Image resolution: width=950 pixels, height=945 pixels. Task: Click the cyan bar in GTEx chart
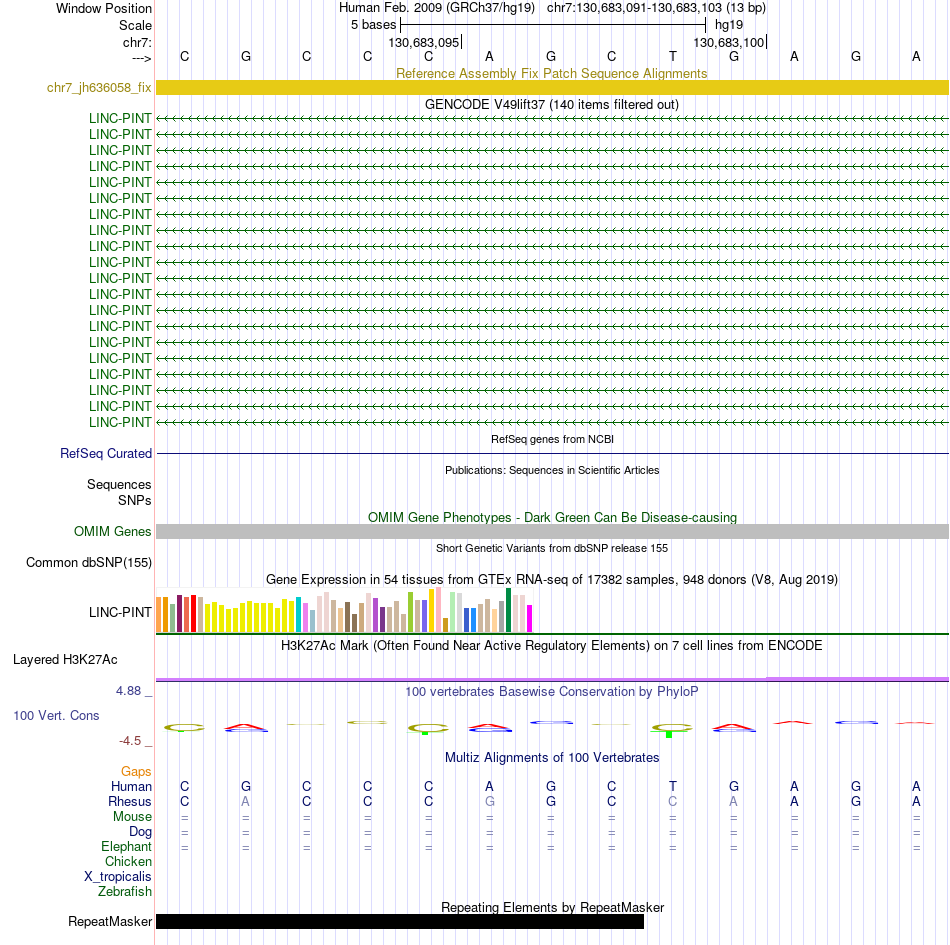point(298,614)
